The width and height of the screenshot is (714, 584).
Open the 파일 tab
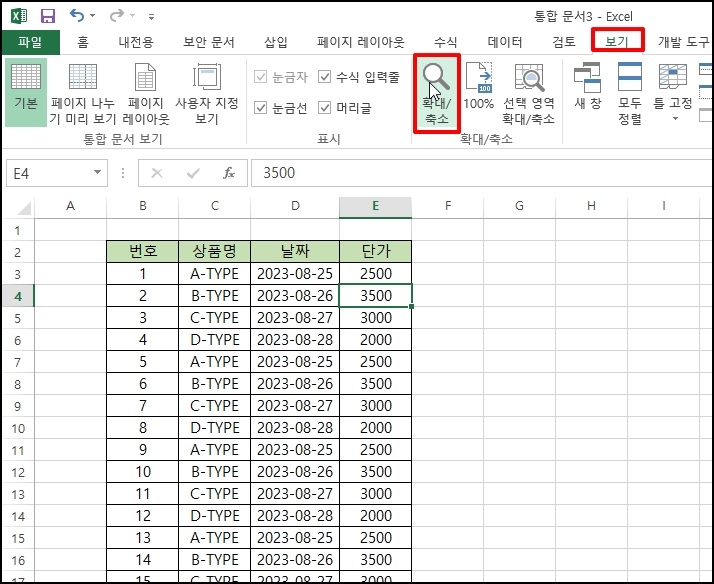(x=31, y=42)
